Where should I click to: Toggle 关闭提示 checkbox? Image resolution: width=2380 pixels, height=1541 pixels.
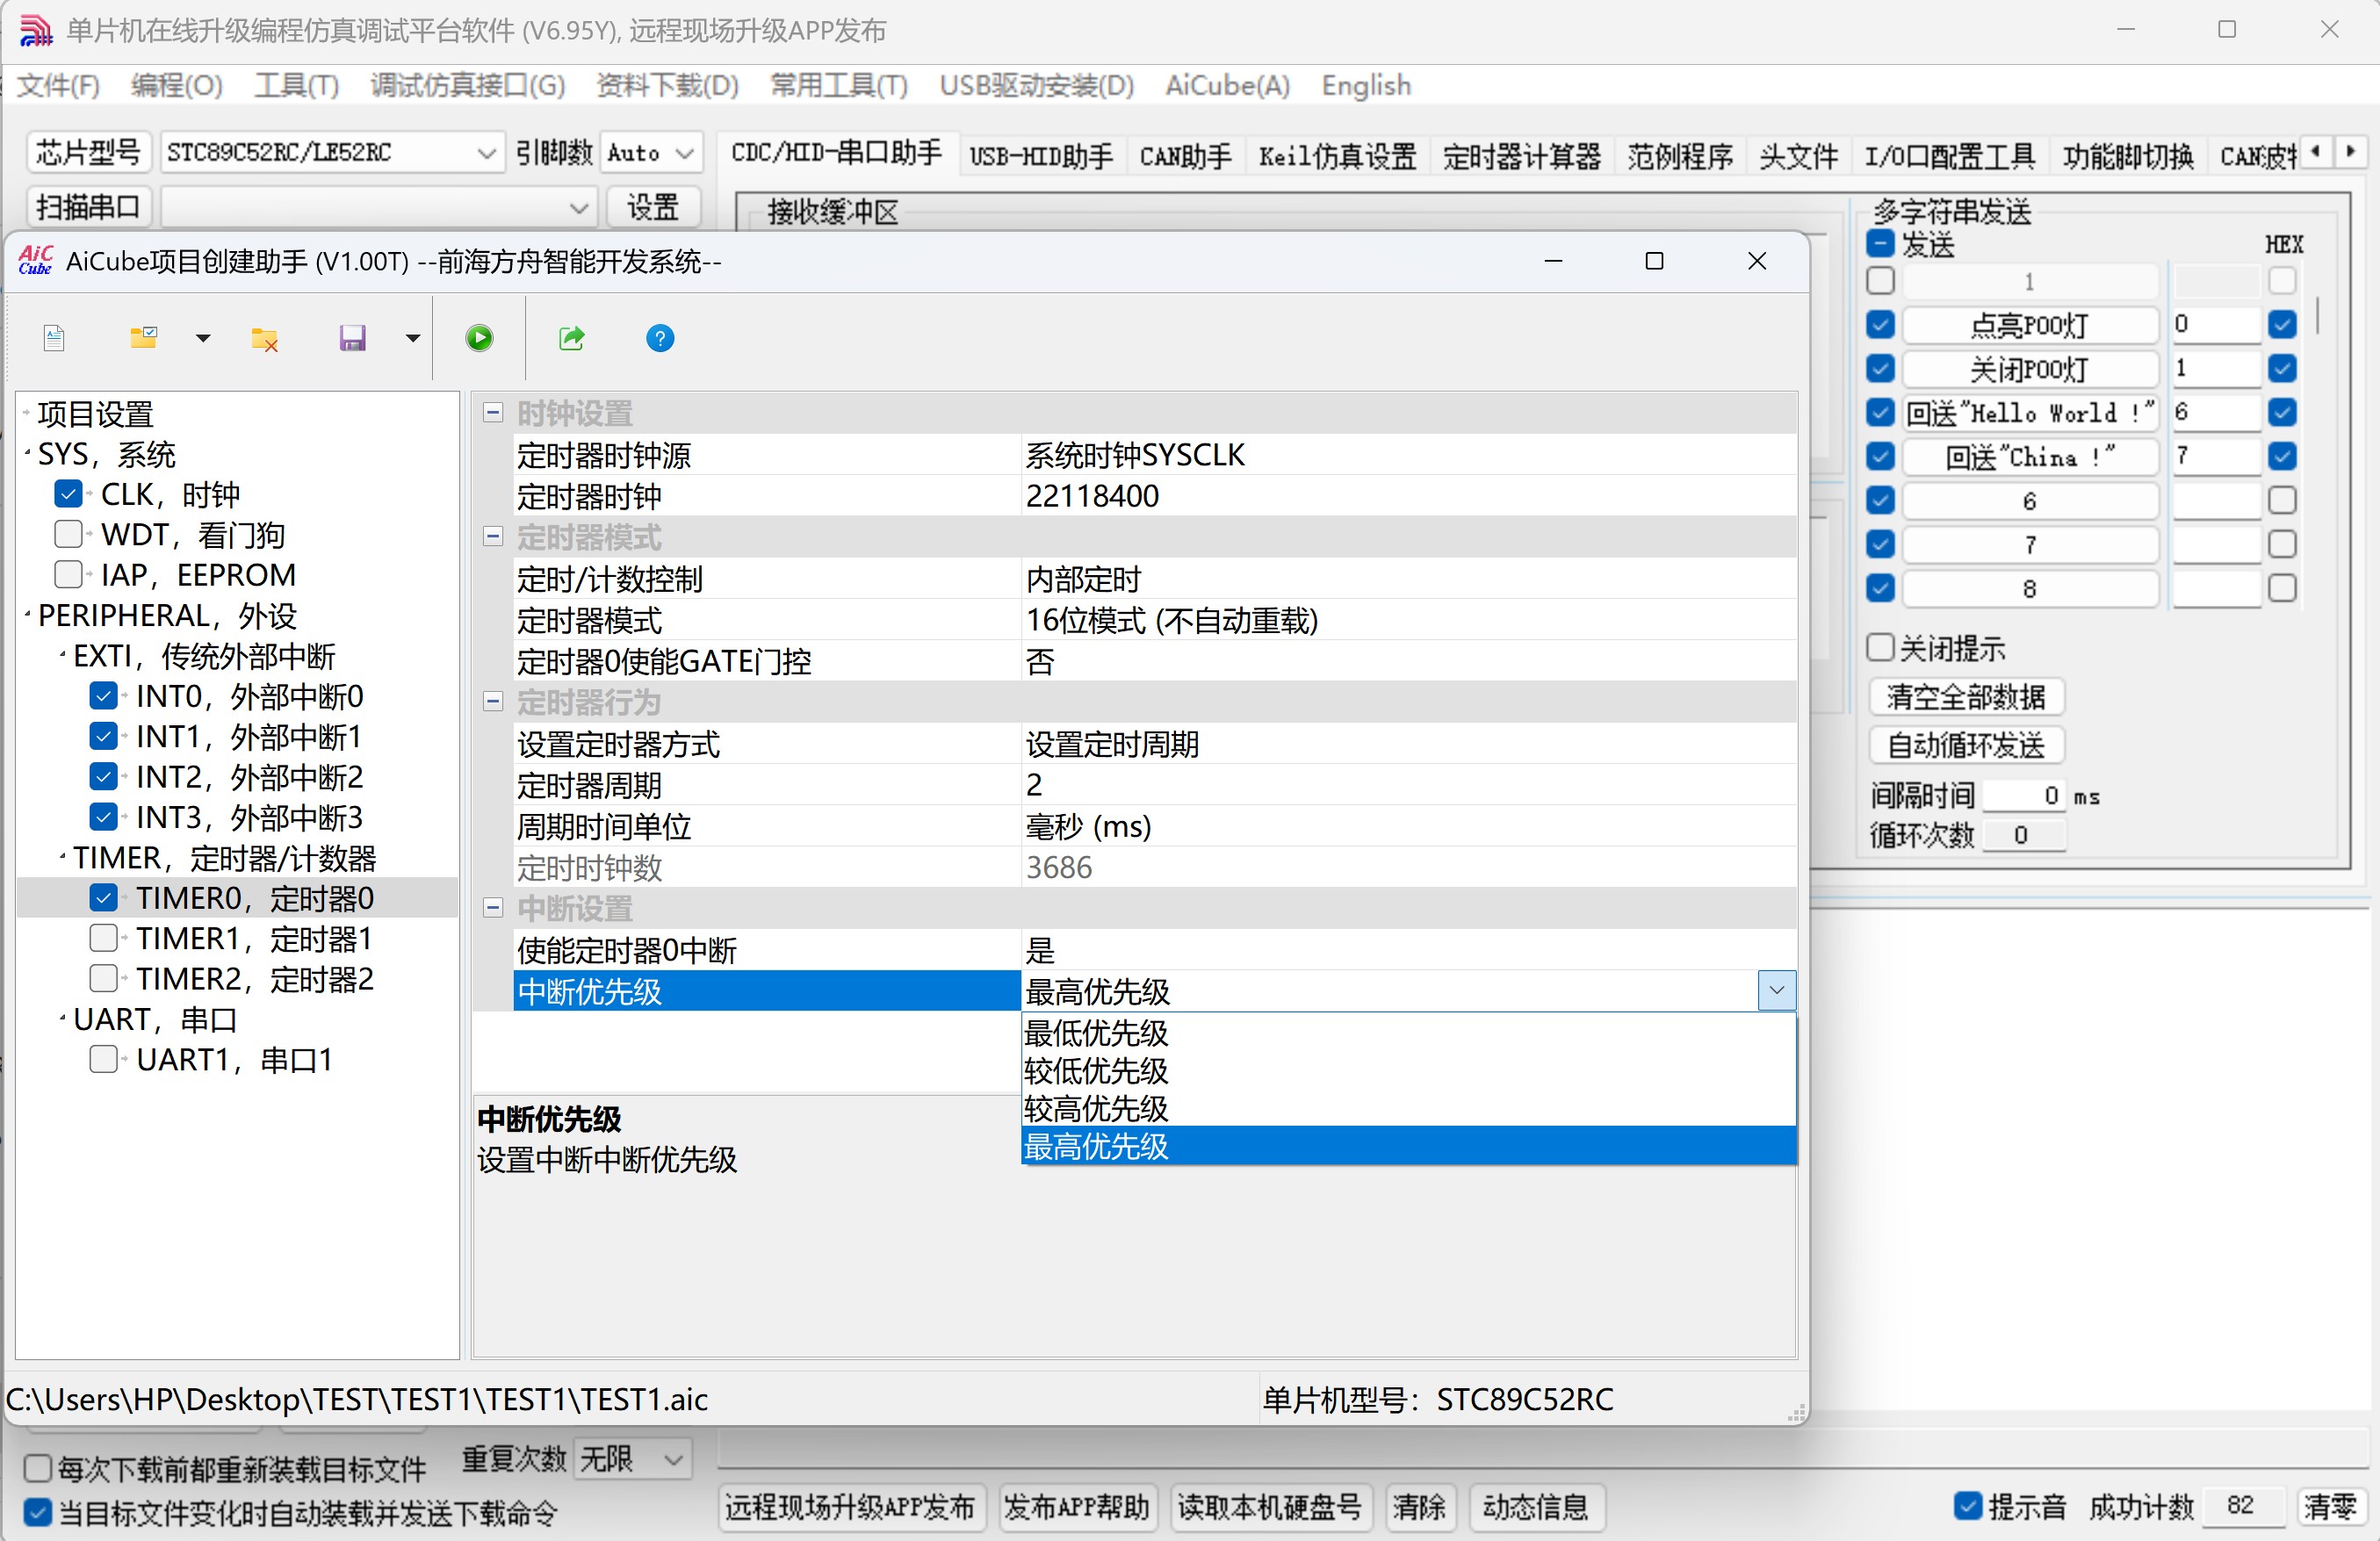[x=1880, y=648]
